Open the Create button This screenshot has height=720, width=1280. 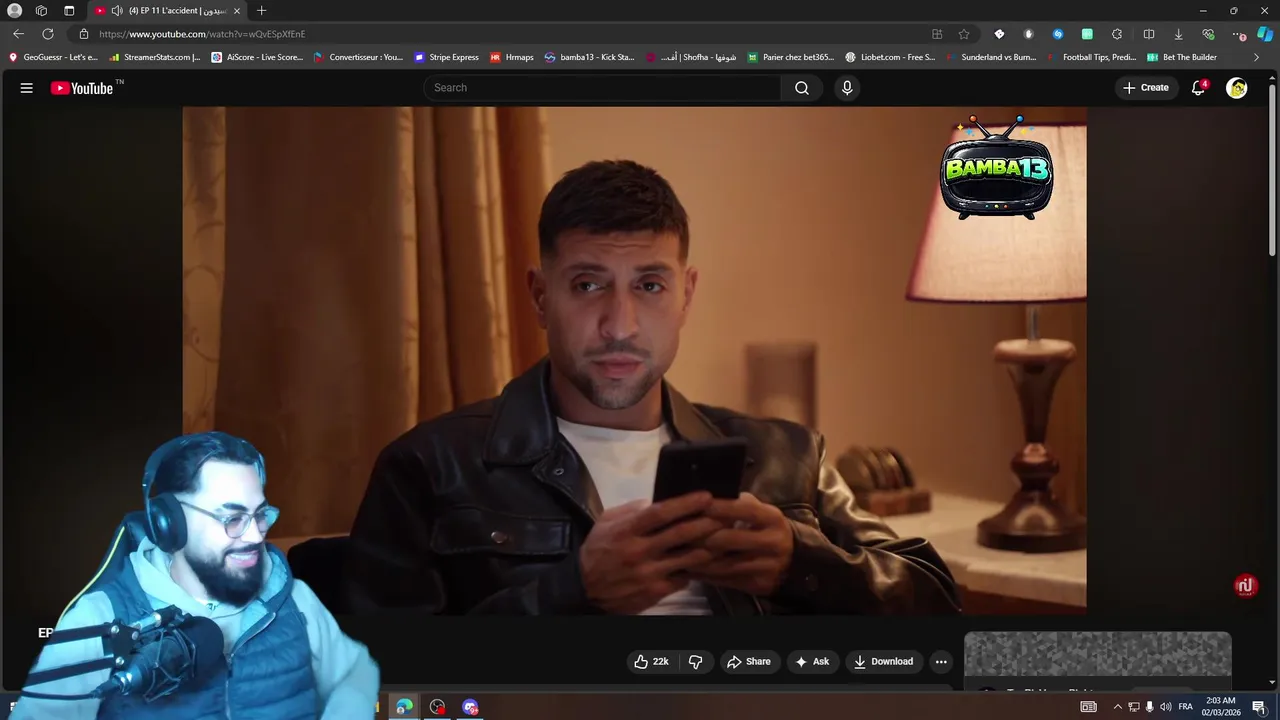[x=1146, y=88]
